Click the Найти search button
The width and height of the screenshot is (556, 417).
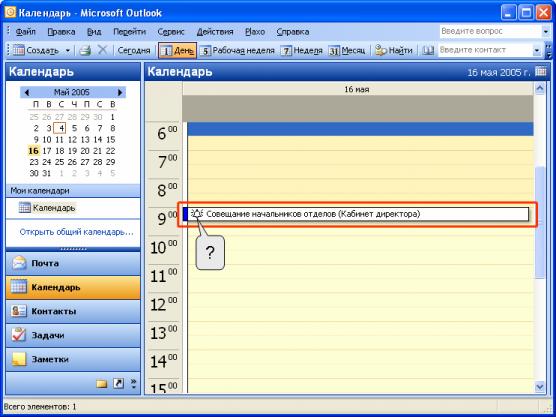pos(394,51)
